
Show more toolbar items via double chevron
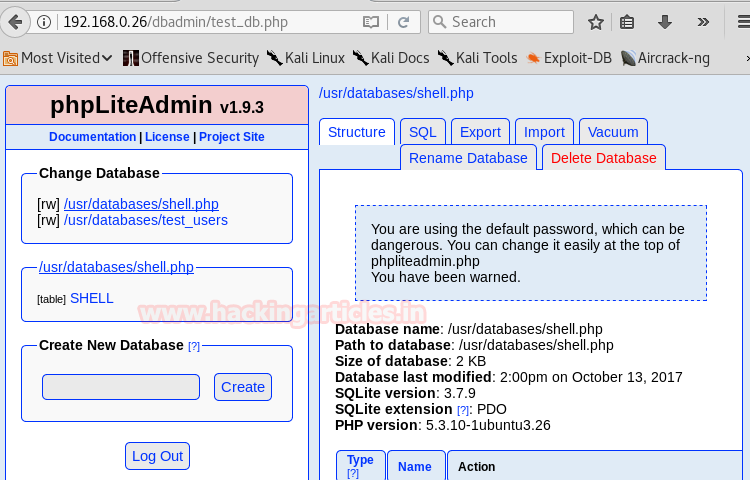[x=703, y=22]
